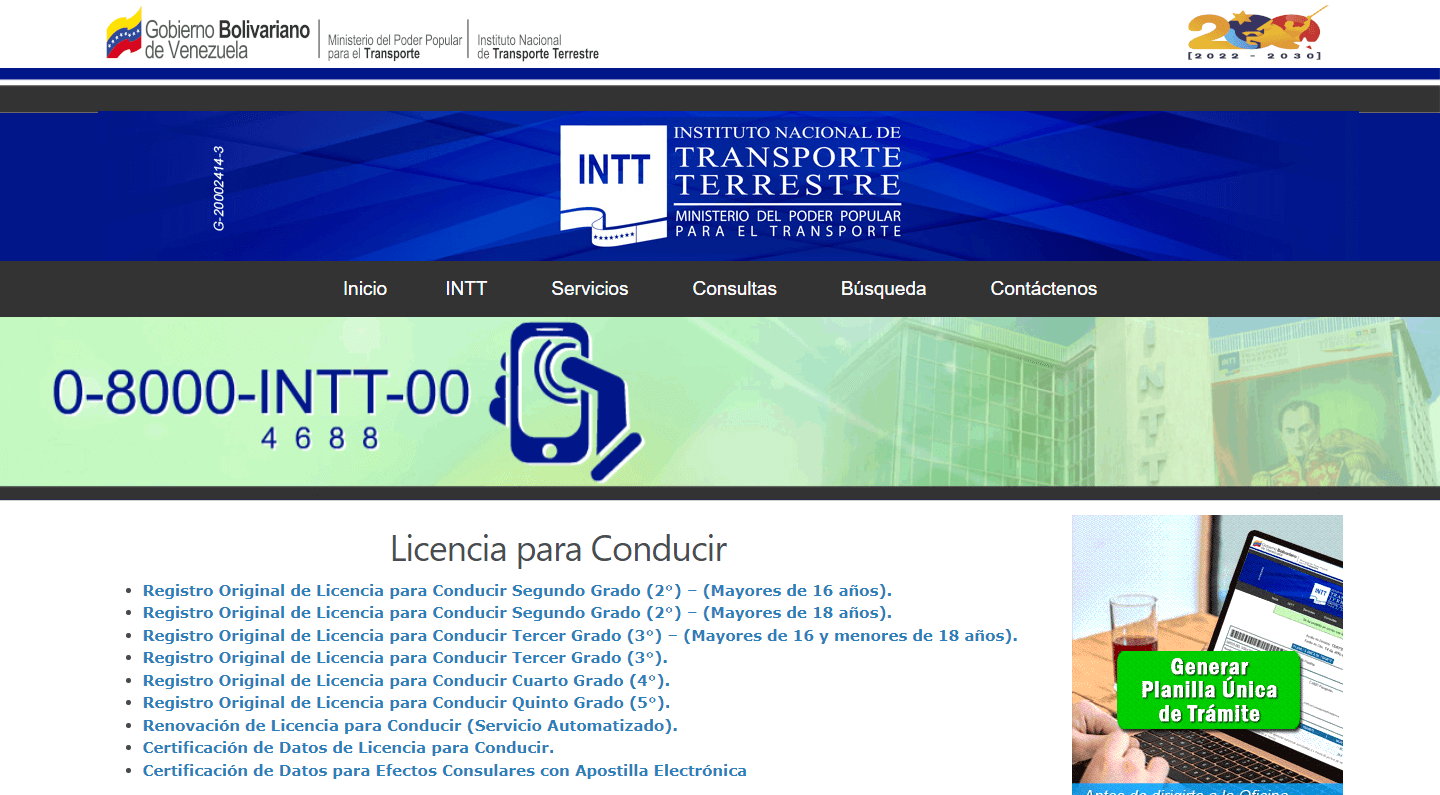Open the Consultas menu item

[x=734, y=289]
